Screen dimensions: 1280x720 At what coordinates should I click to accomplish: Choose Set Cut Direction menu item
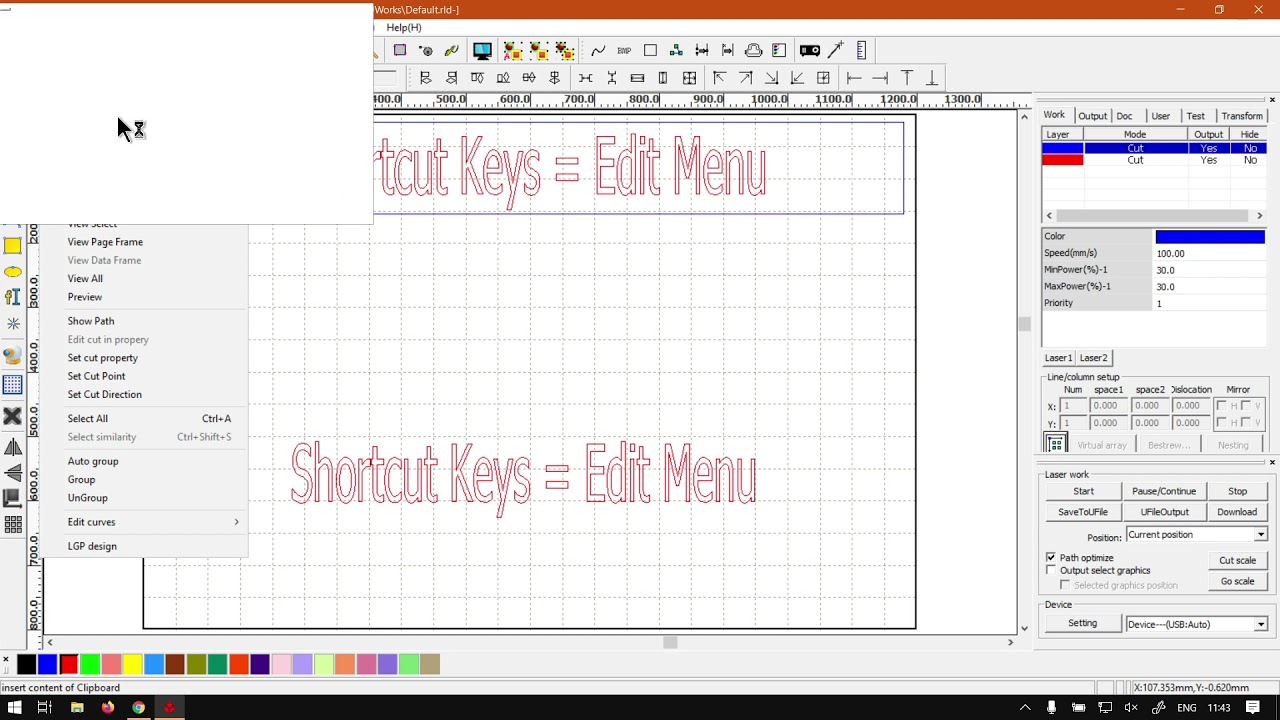point(105,394)
